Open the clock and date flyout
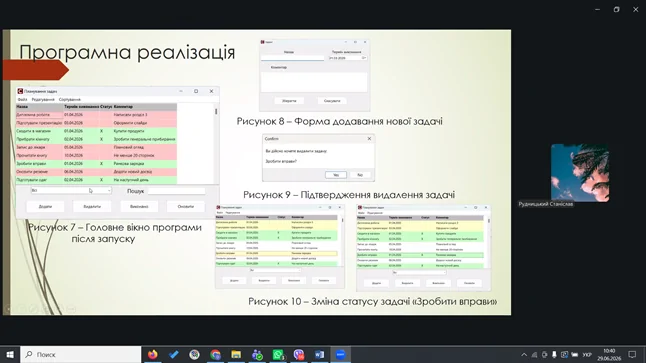Screen dimensions: 646x363 point(609,354)
